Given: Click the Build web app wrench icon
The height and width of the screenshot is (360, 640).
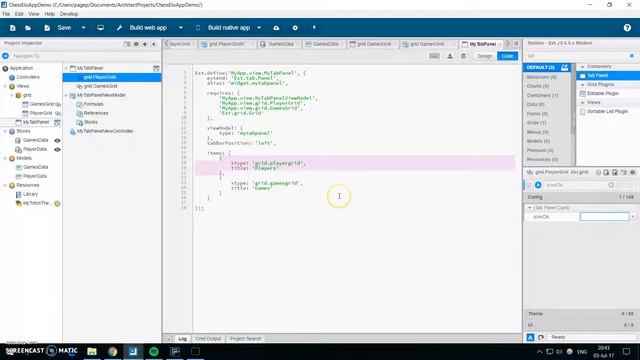Looking at the screenshot, I should [119, 28].
